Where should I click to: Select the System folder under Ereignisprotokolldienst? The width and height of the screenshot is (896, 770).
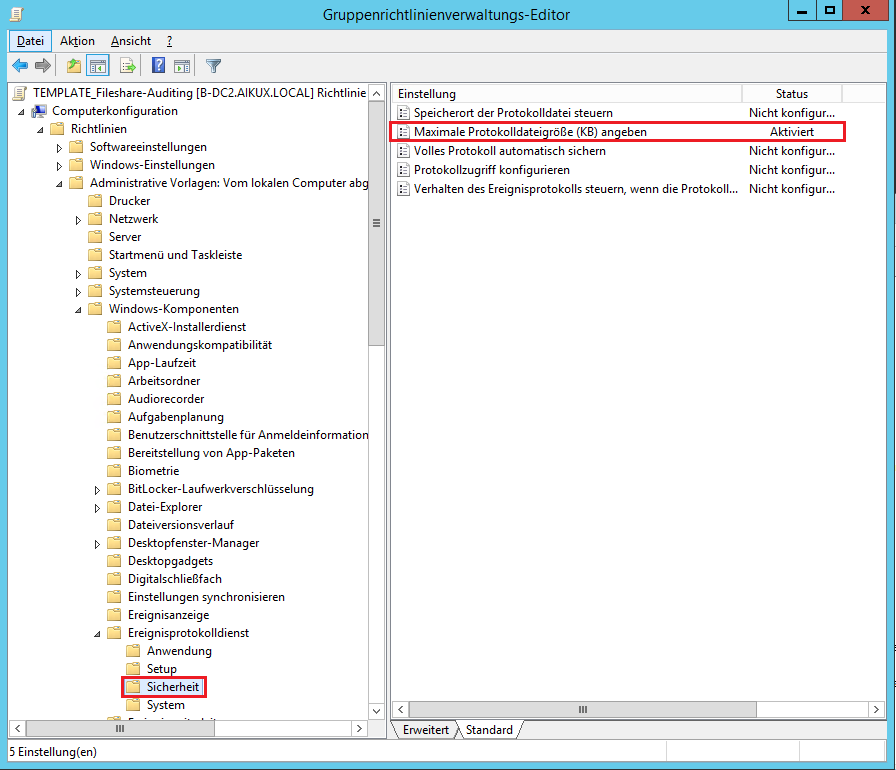point(166,705)
